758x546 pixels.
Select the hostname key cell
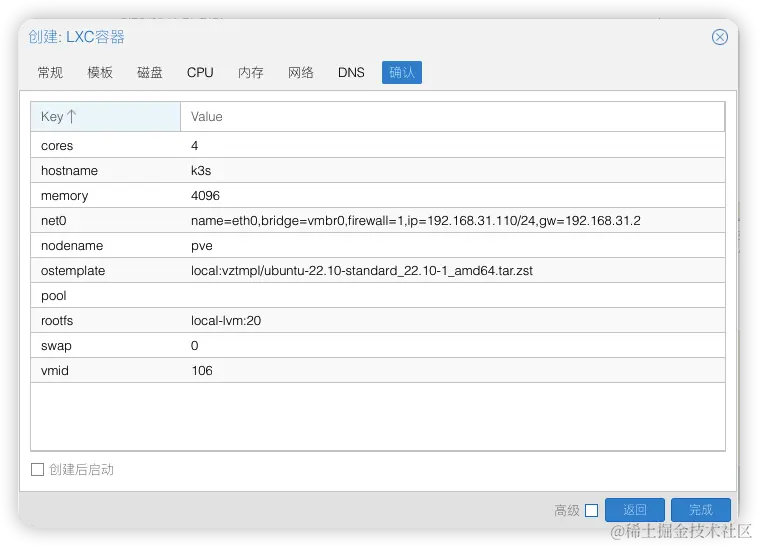tap(105, 171)
